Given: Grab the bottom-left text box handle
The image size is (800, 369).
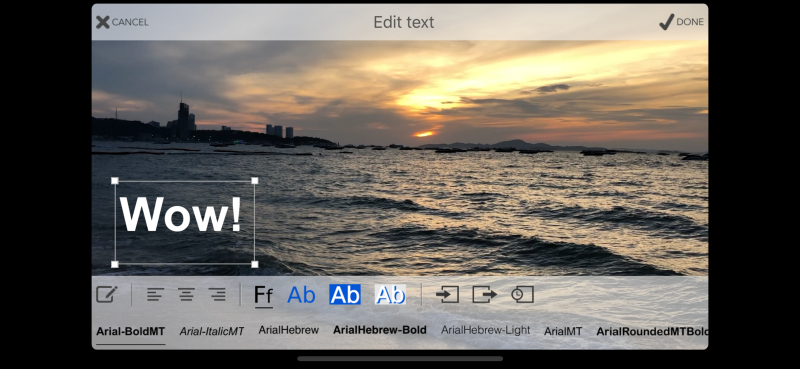Looking at the screenshot, I should pyautogui.click(x=115, y=264).
